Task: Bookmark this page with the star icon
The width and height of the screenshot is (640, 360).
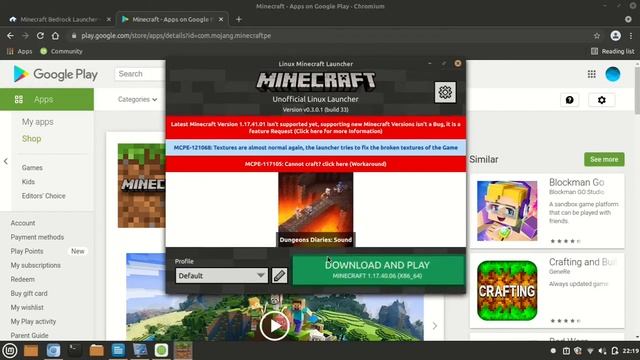Action: [597, 36]
